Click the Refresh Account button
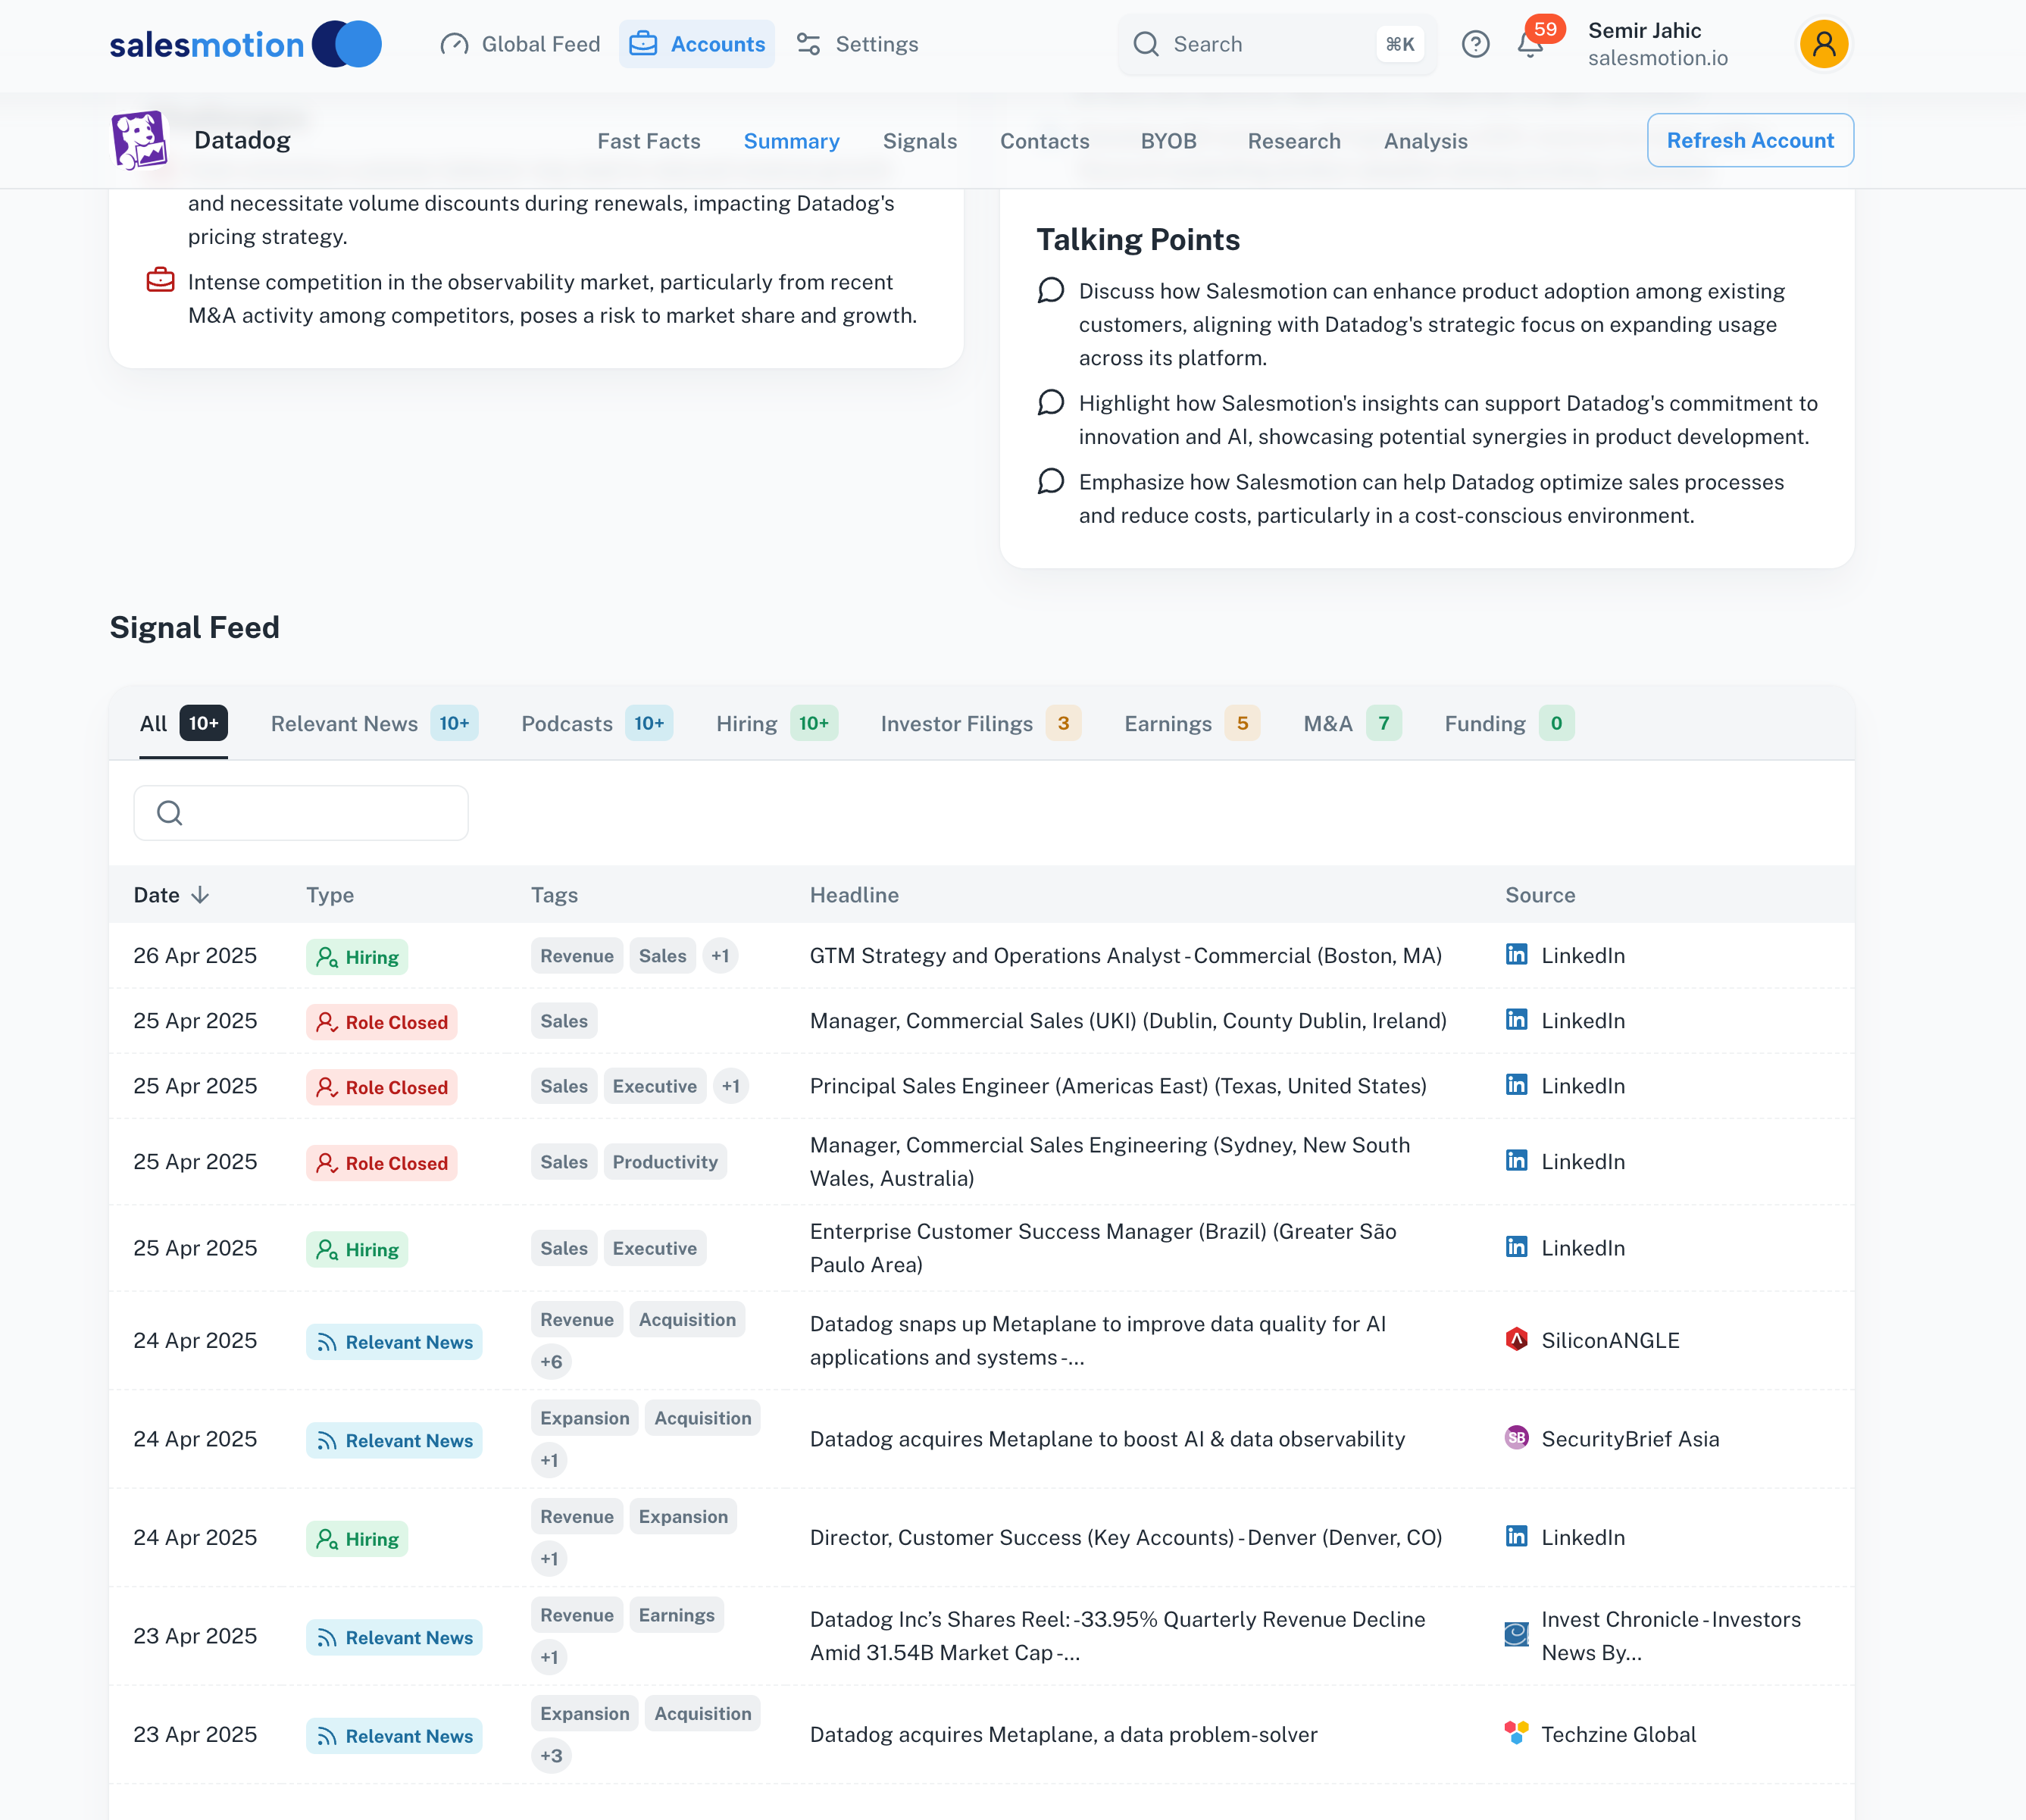 click(x=1749, y=140)
